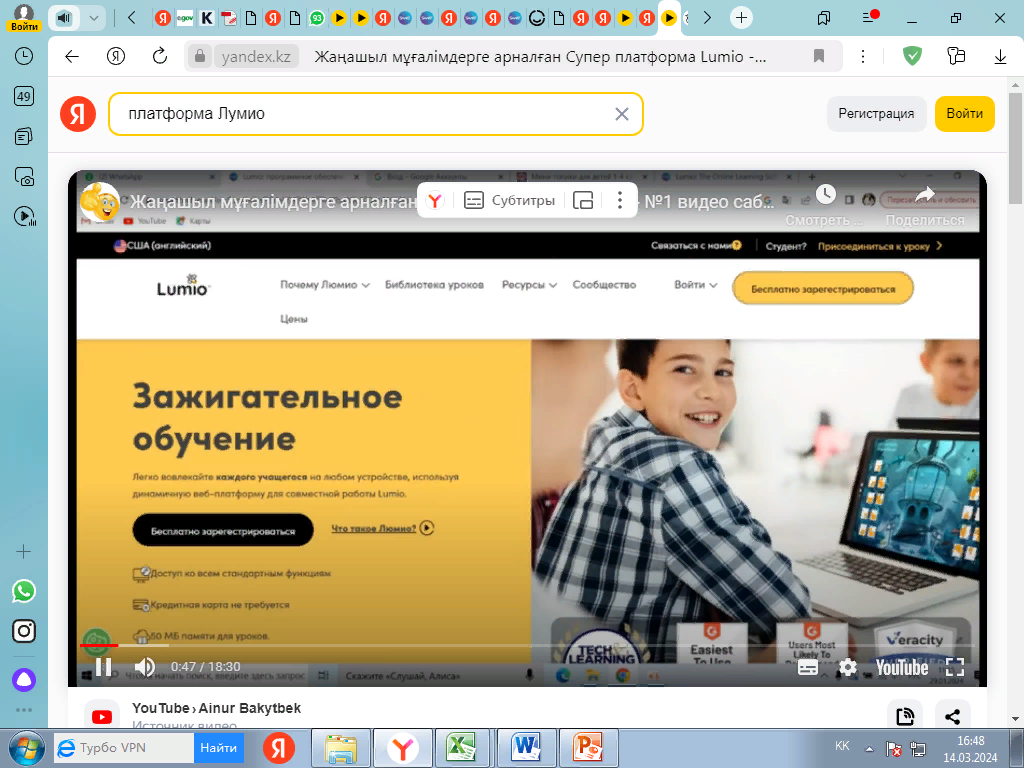Clear the search query with X
The image size is (1024, 768).
tap(622, 114)
